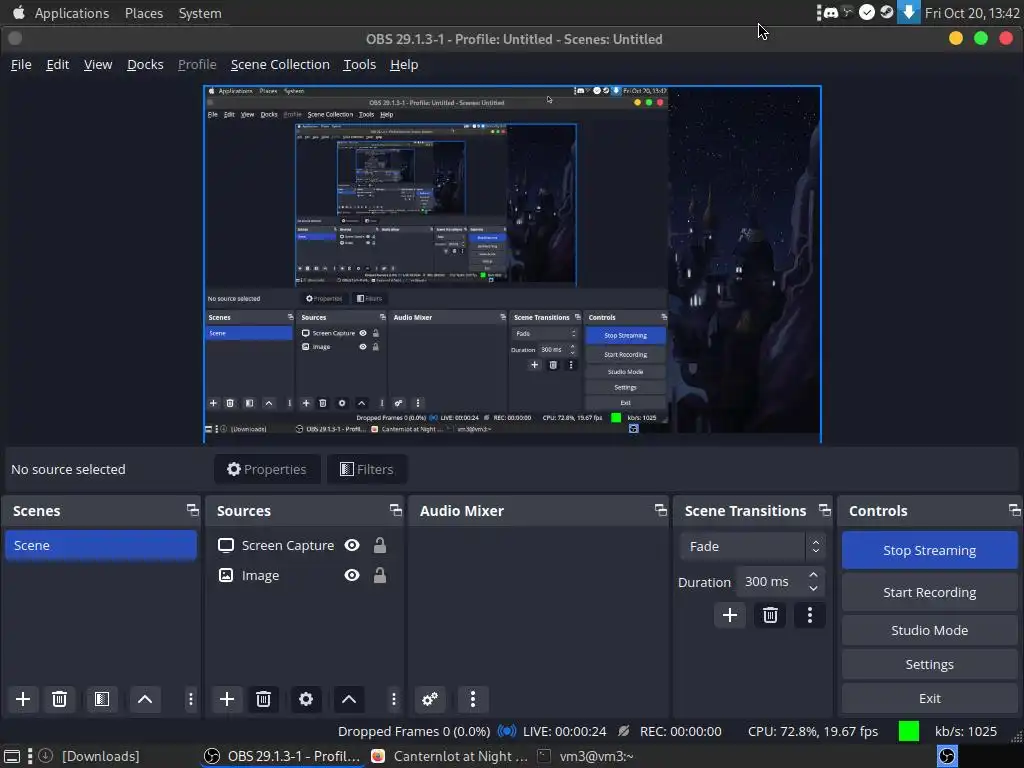Remove the configurable transition with trash icon
The image size is (1024, 768).
[x=770, y=615]
